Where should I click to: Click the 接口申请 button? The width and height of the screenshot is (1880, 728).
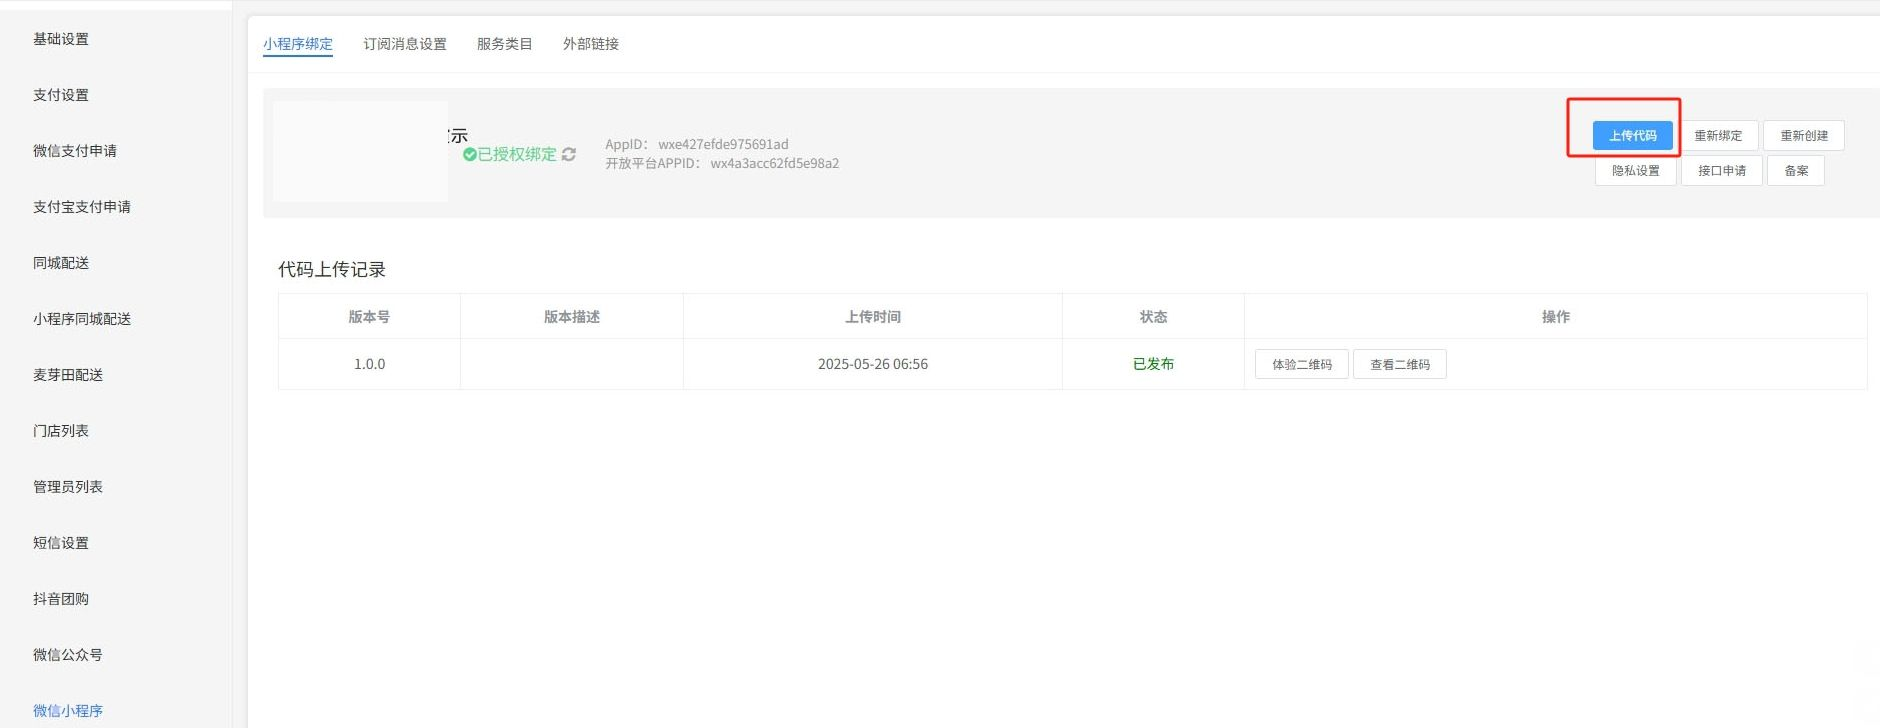click(x=1721, y=171)
